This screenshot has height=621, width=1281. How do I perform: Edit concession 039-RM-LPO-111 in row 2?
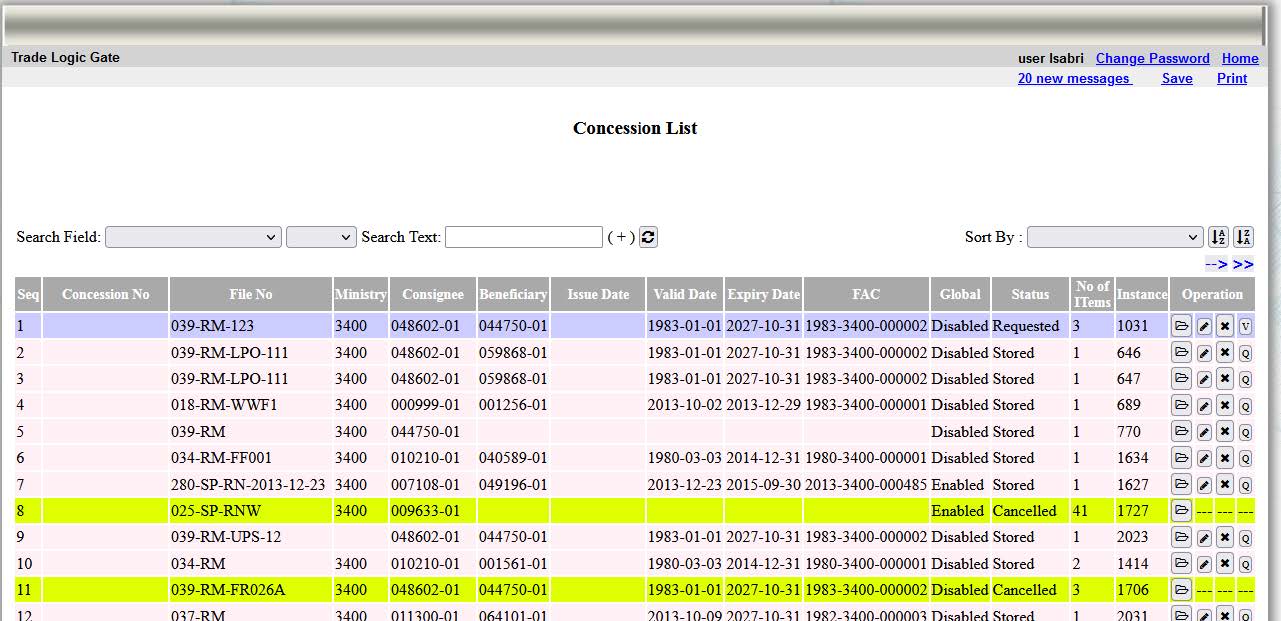click(1204, 353)
